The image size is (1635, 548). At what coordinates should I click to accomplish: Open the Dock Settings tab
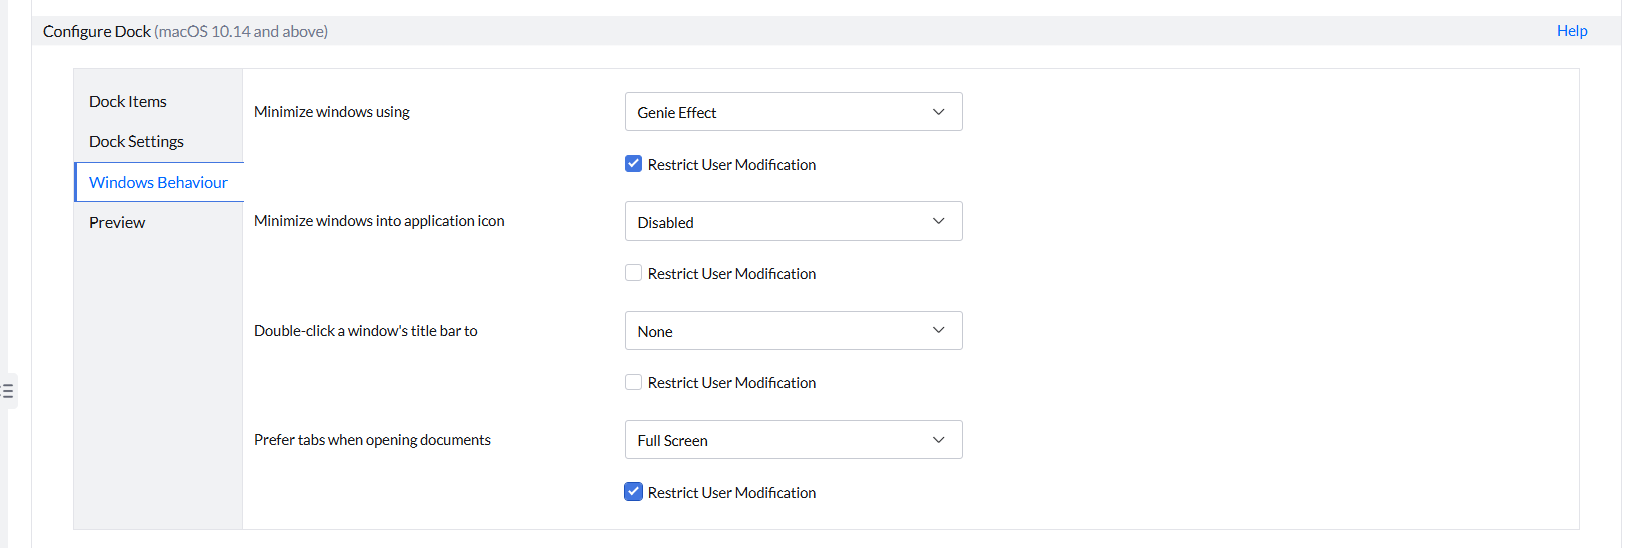tap(136, 142)
